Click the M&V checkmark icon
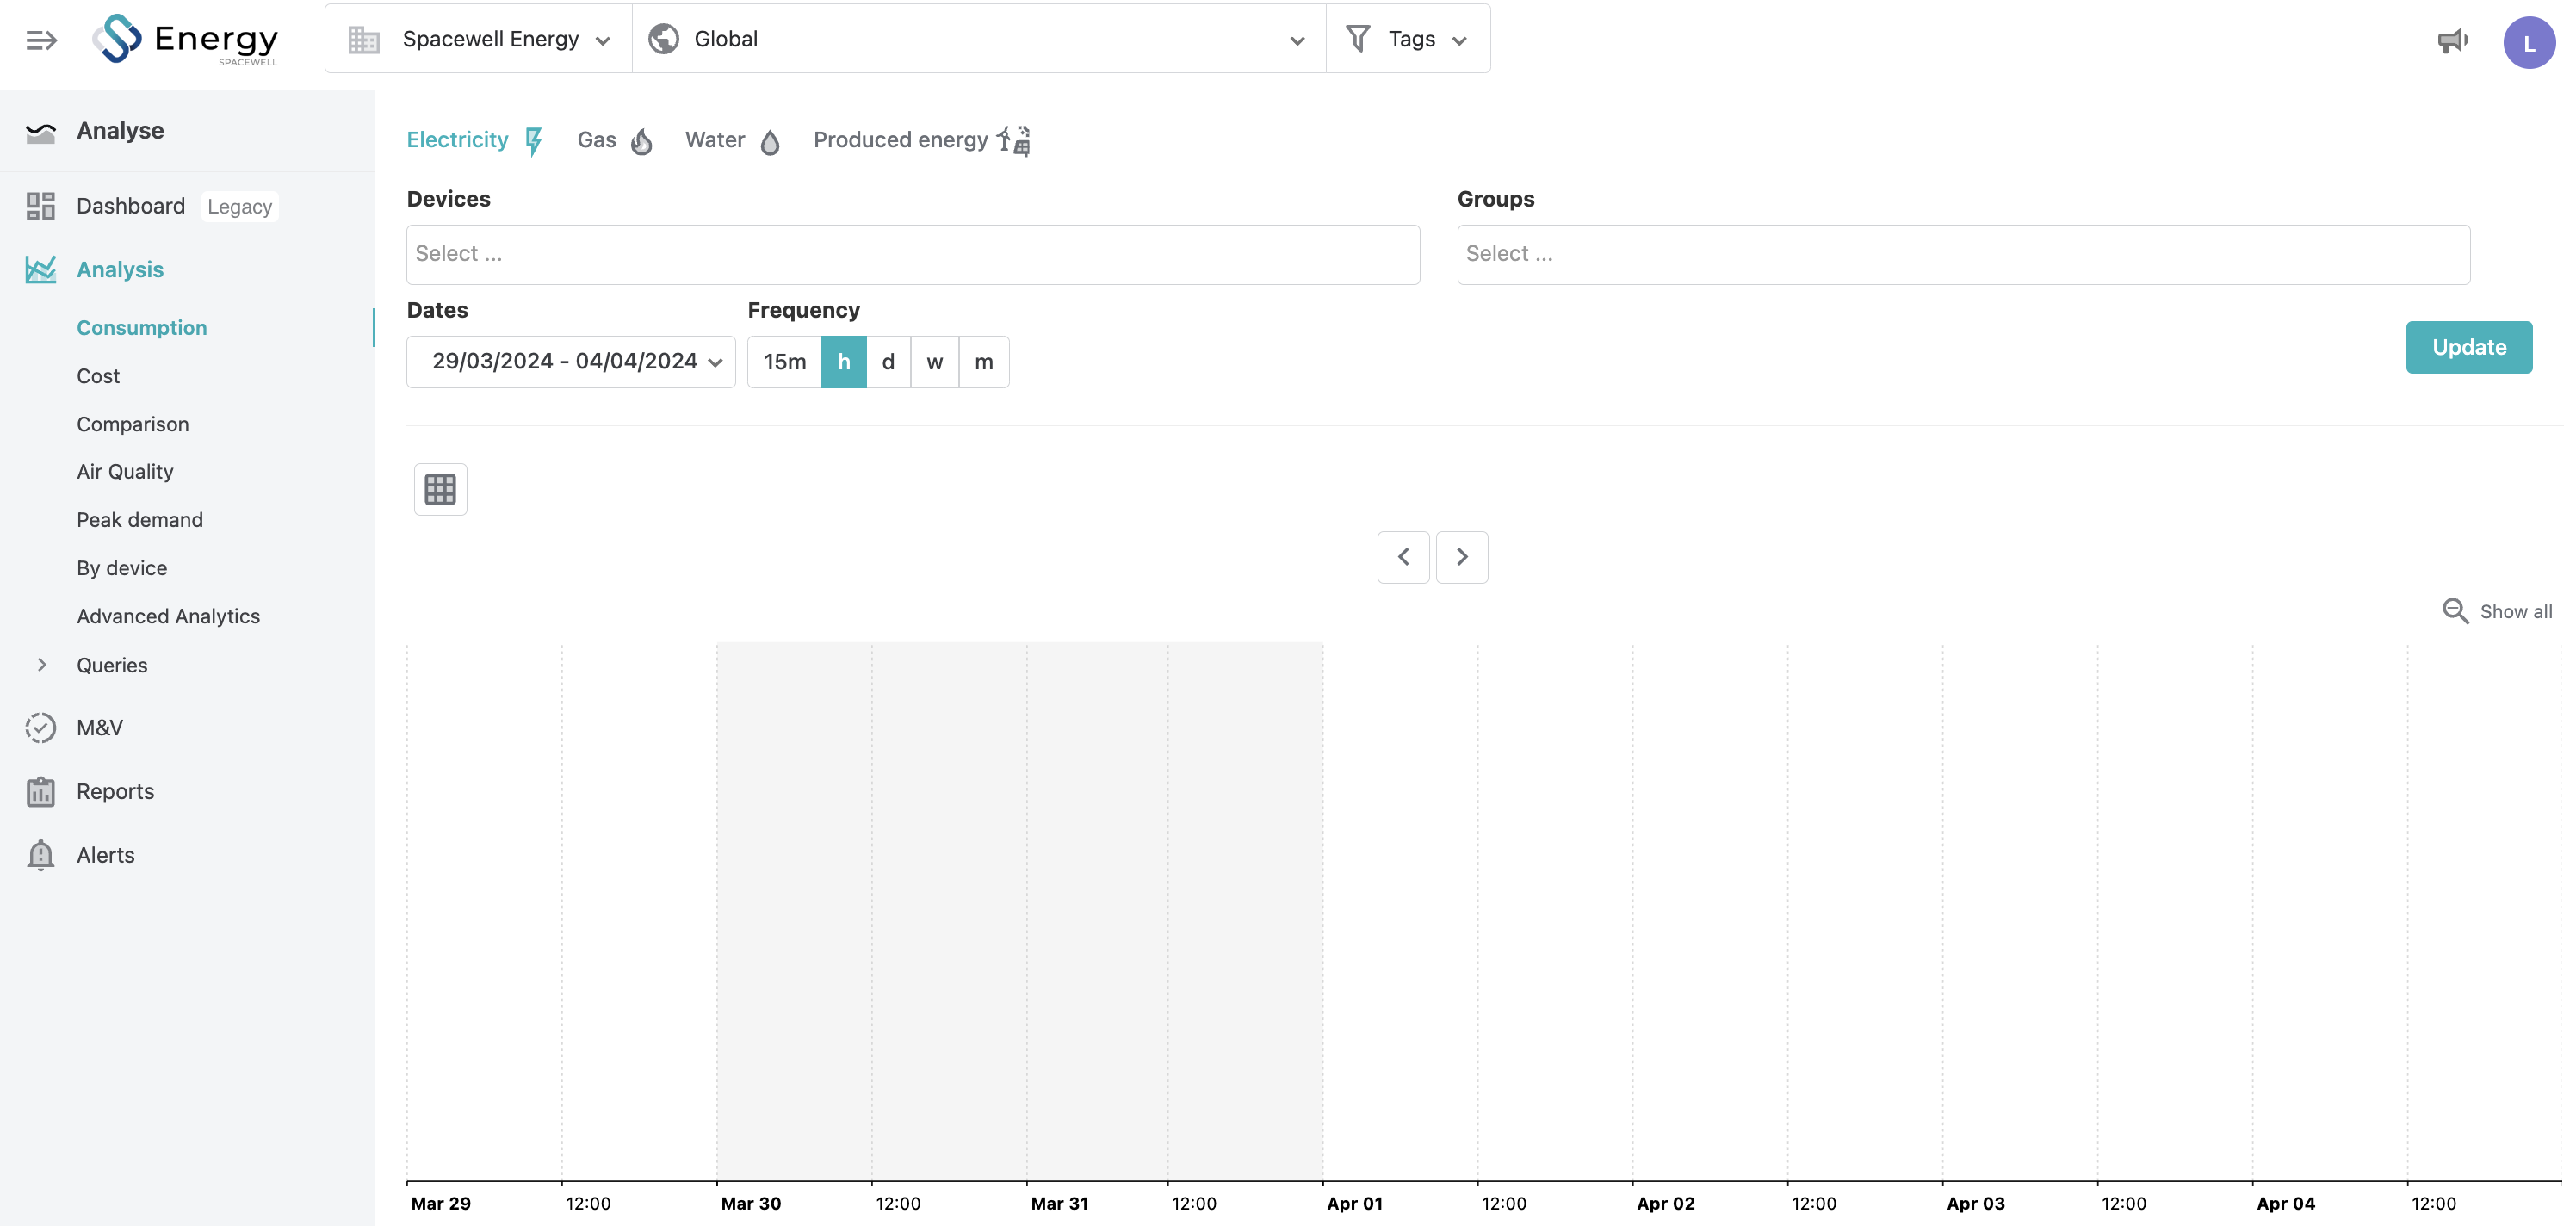The height and width of the screenshot is (1226, 2576). click(x=41, y=728)
